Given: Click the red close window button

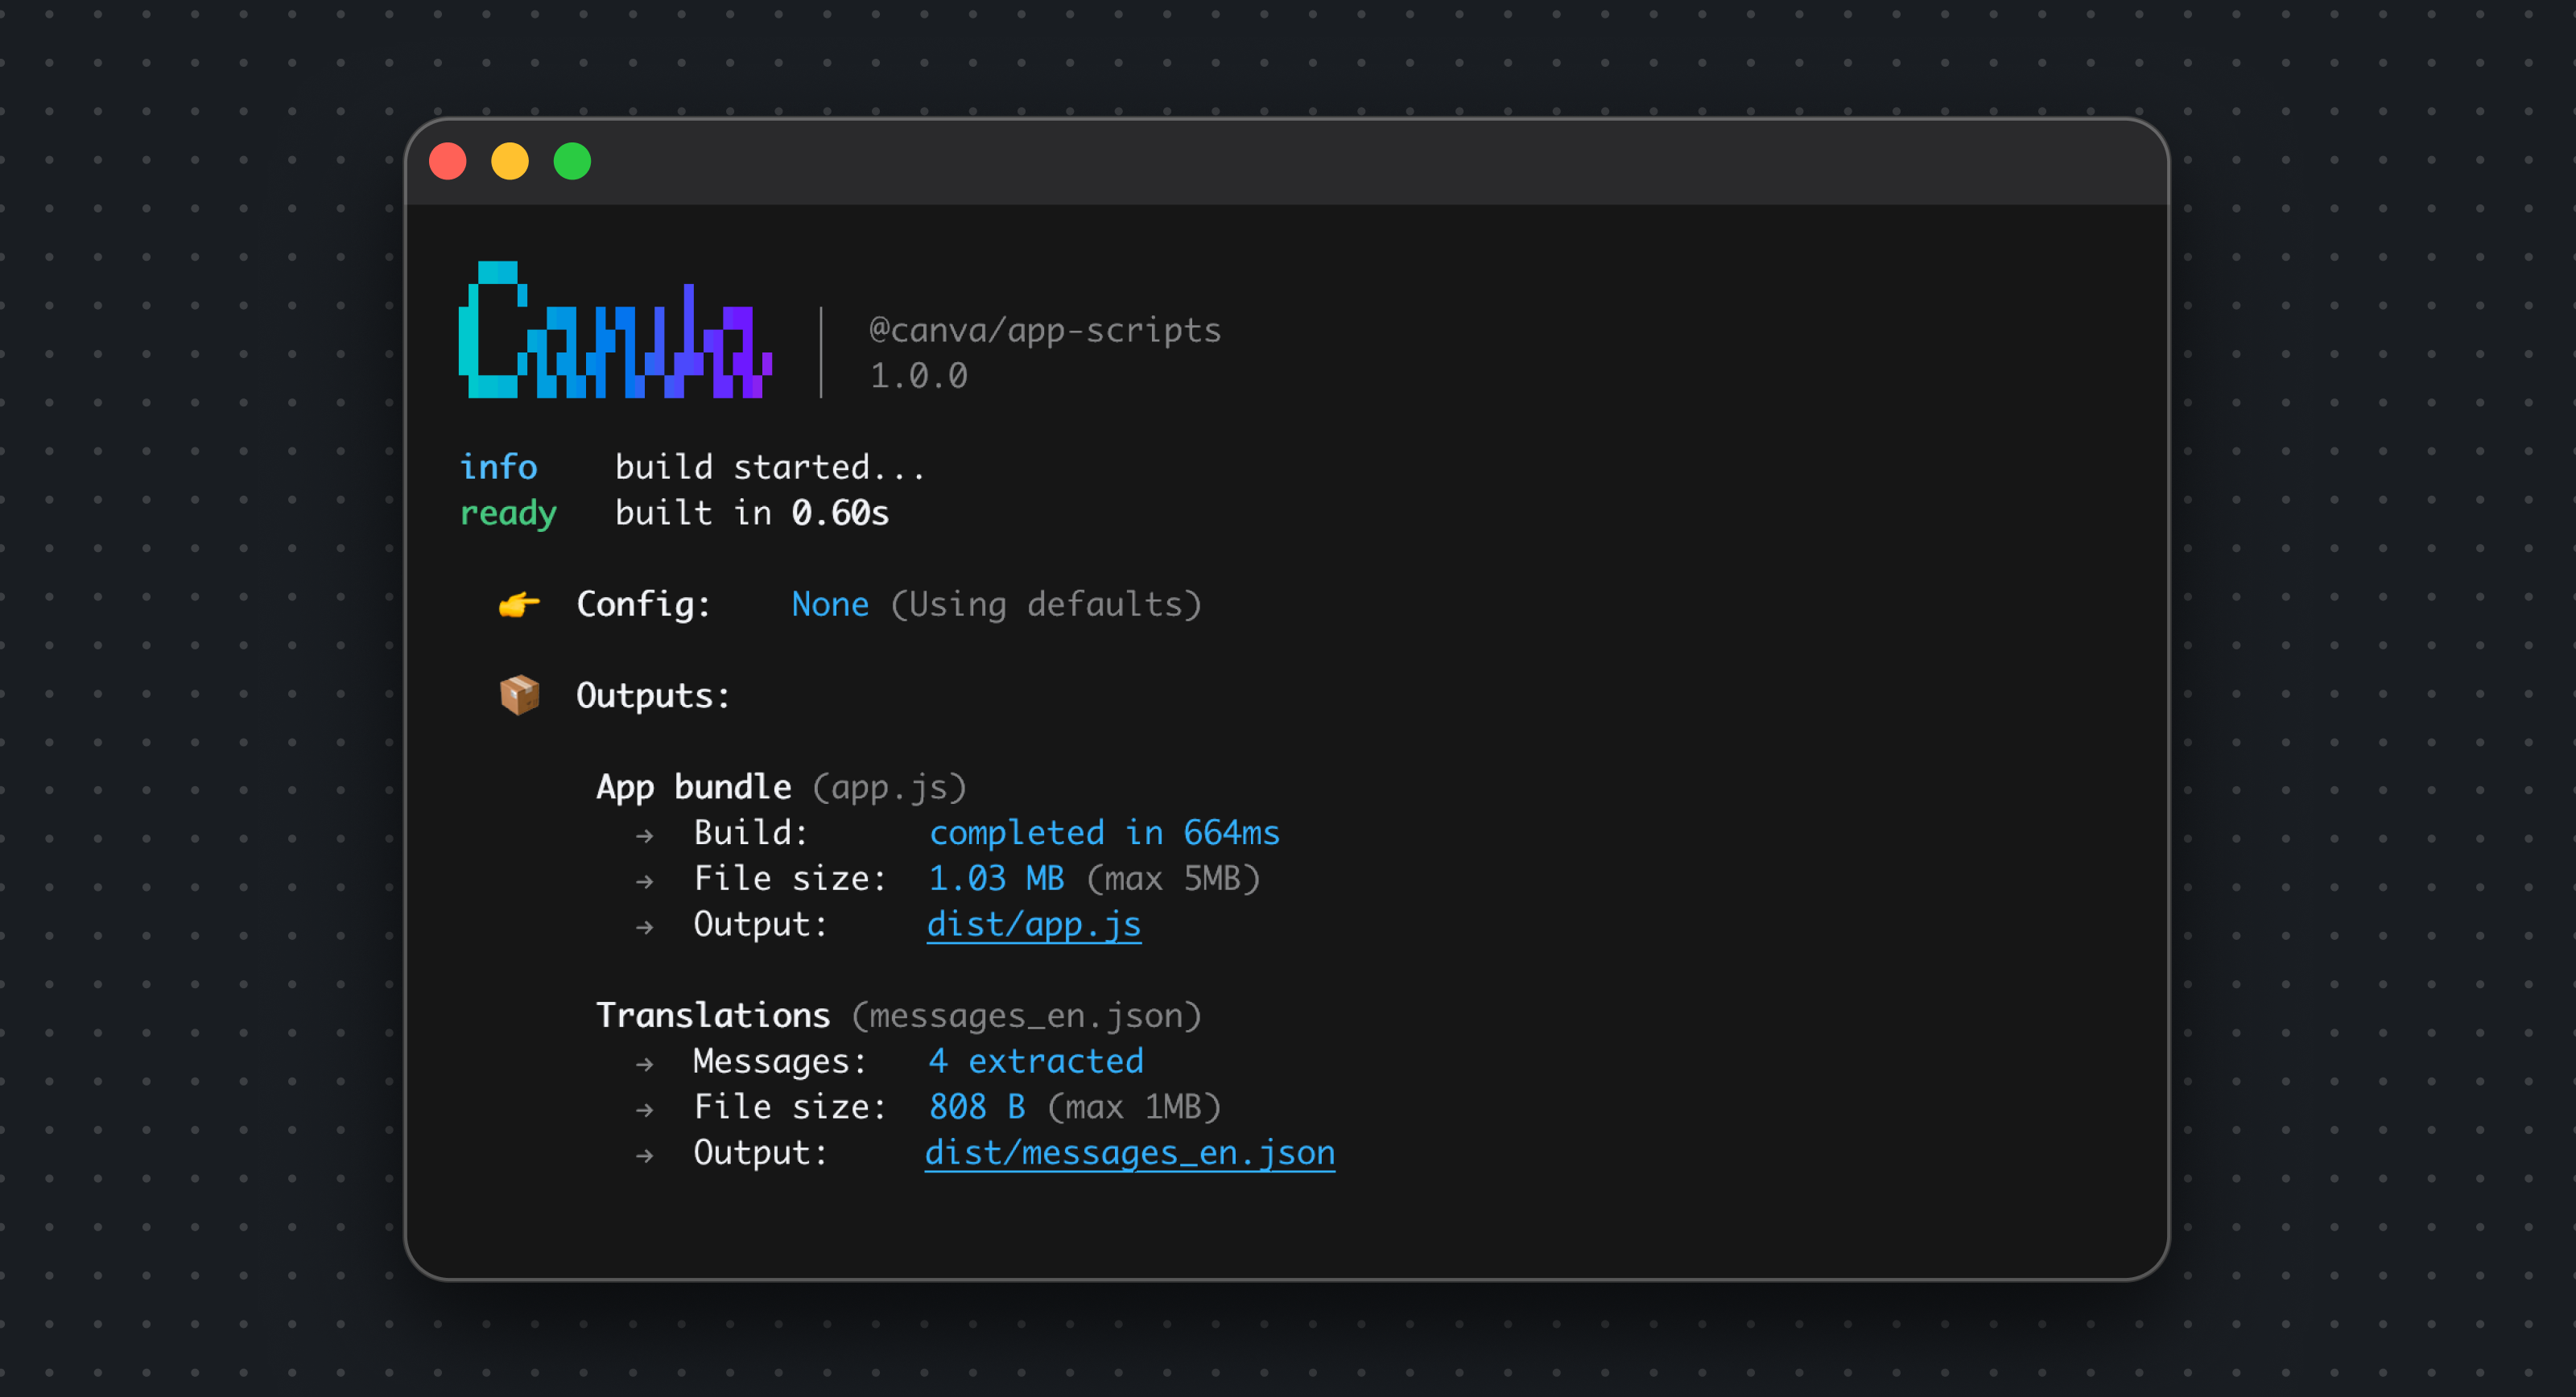Looking at the screenshot, I should click(x=447, y=161).
